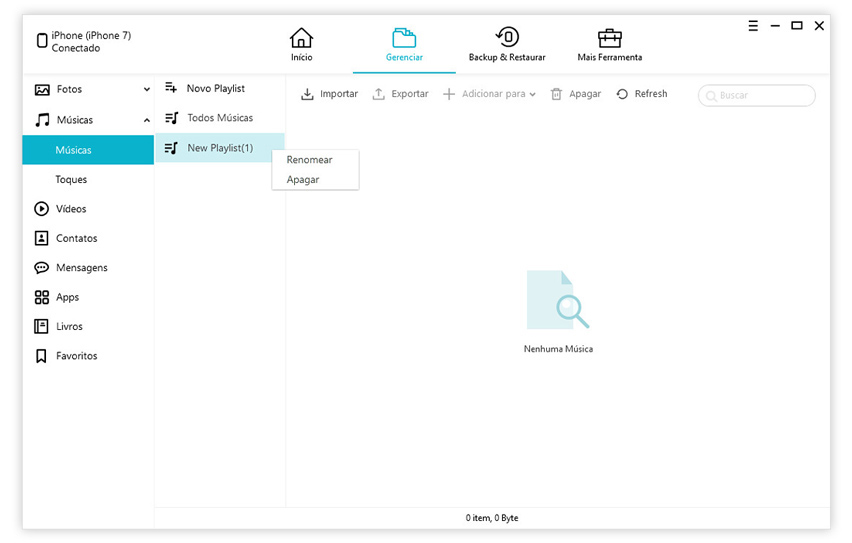Click the toolbar Apagar label
The image size is (852, 543).
(585, 93)
